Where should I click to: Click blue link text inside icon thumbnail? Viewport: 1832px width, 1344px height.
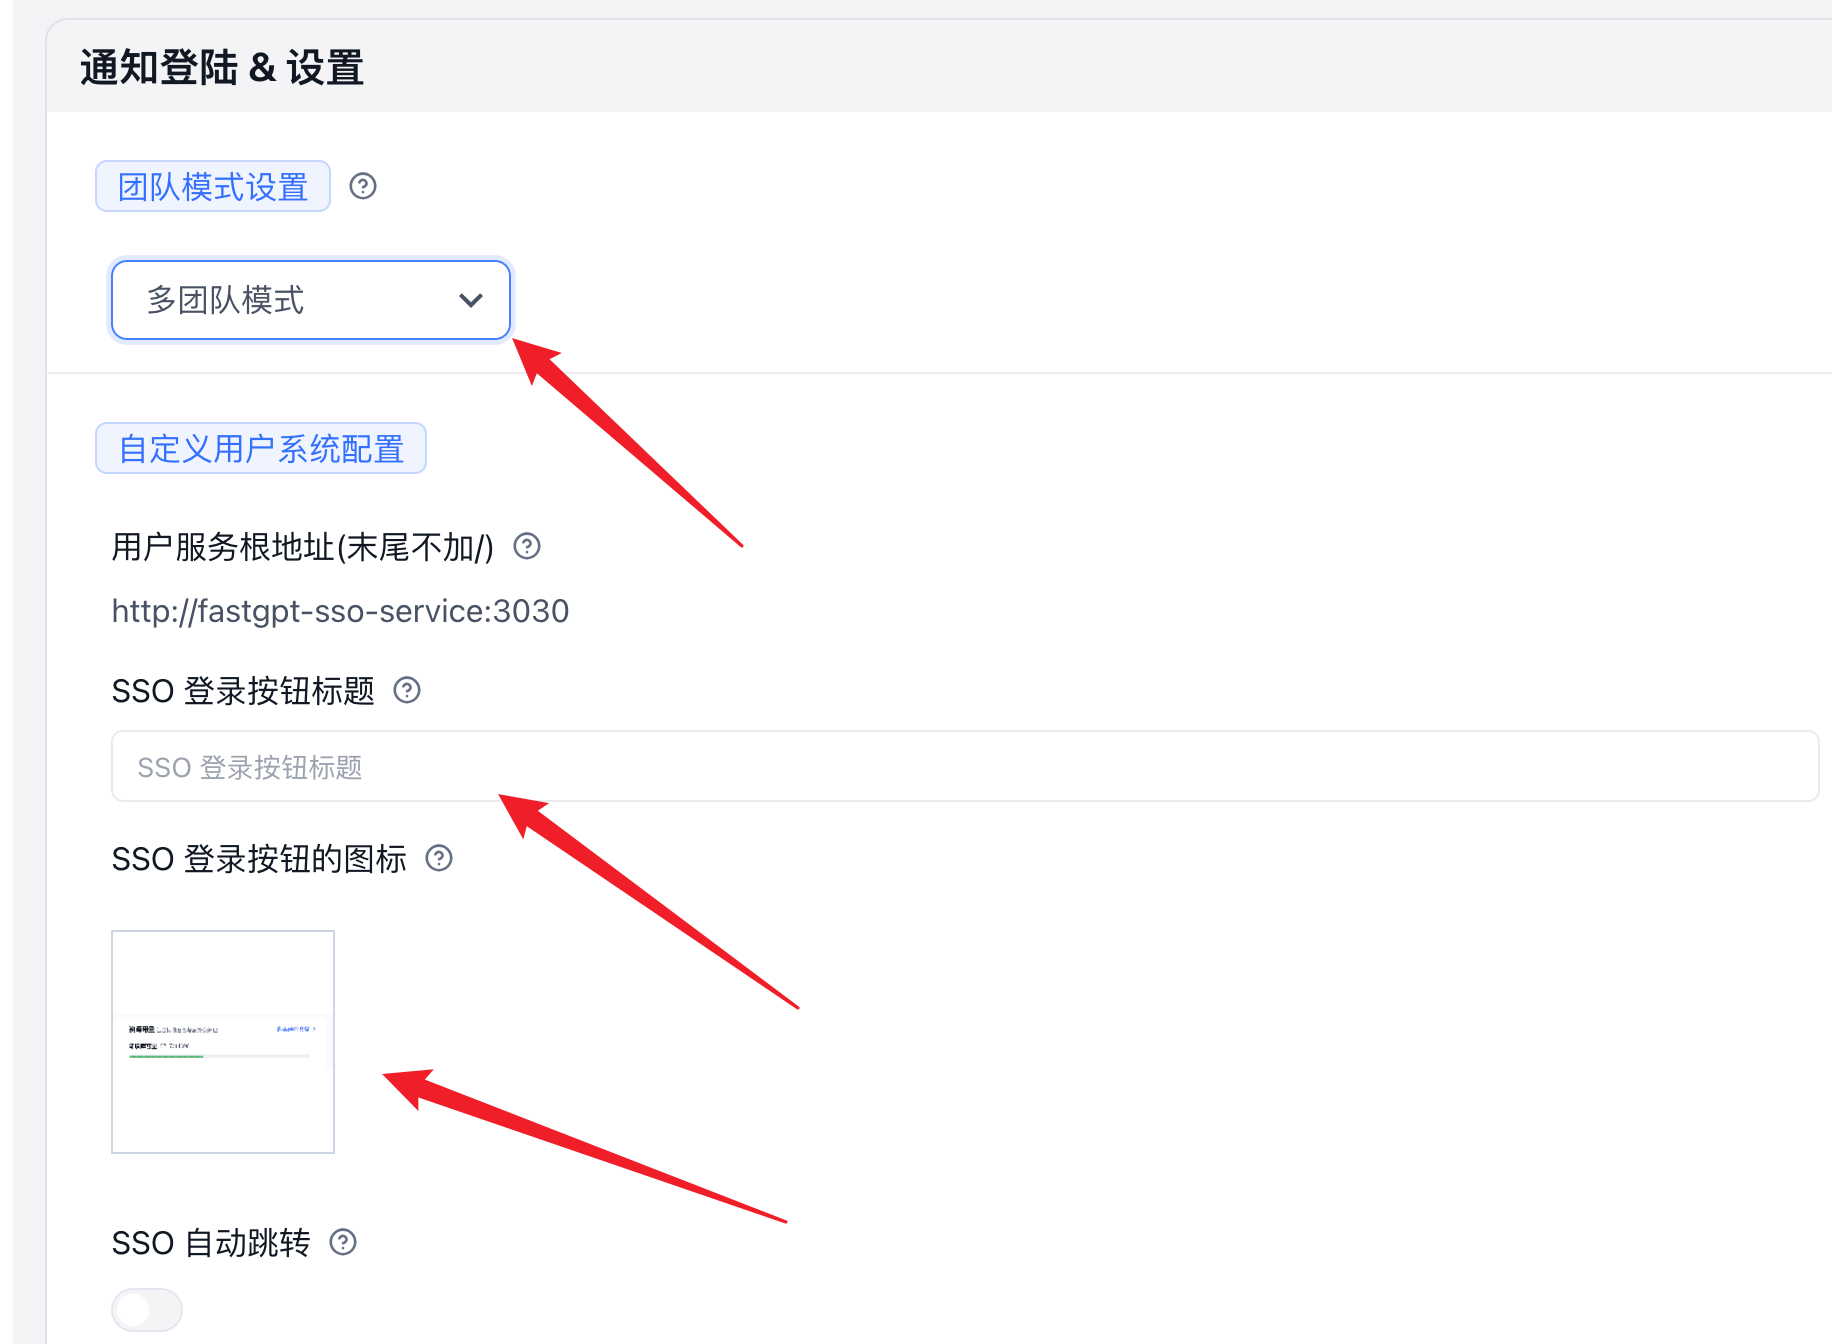pos(295,1028)
